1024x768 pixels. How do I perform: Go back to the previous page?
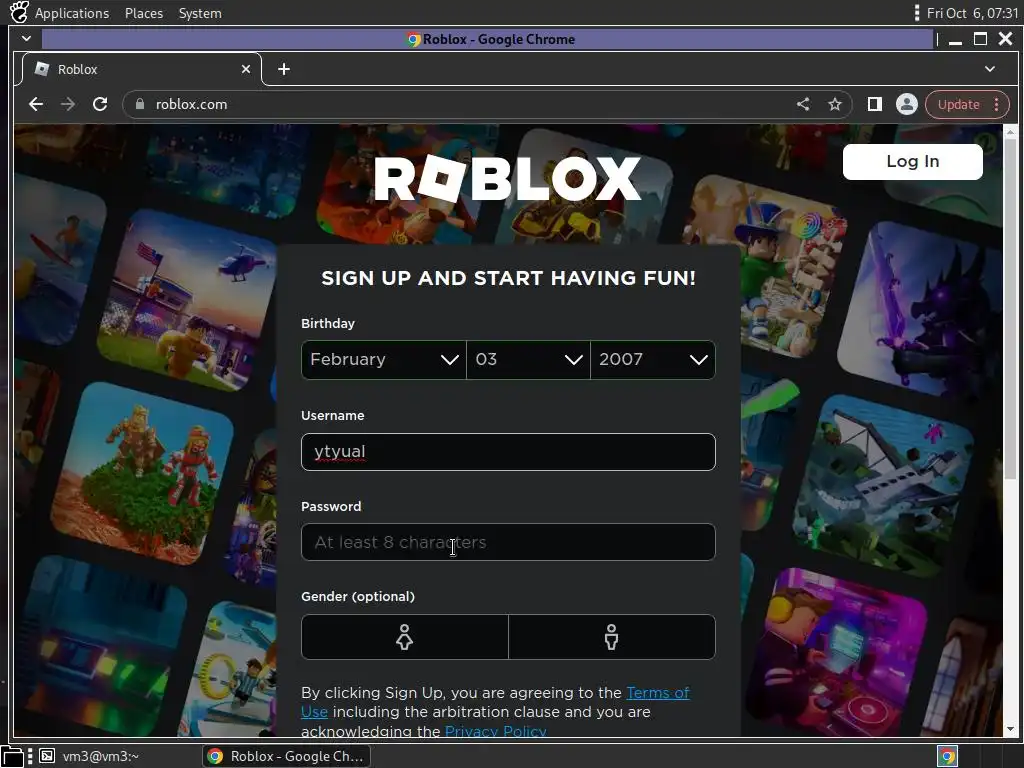[x=36, y=104]
